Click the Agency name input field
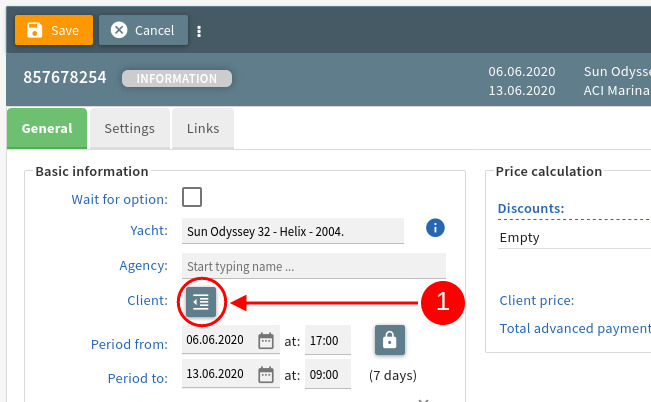The width and height of the screenshot is (651, 402). point(314,266)
